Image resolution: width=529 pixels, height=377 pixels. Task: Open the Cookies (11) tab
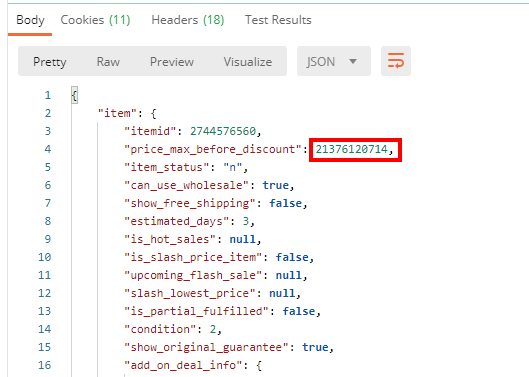coord(95,20)
